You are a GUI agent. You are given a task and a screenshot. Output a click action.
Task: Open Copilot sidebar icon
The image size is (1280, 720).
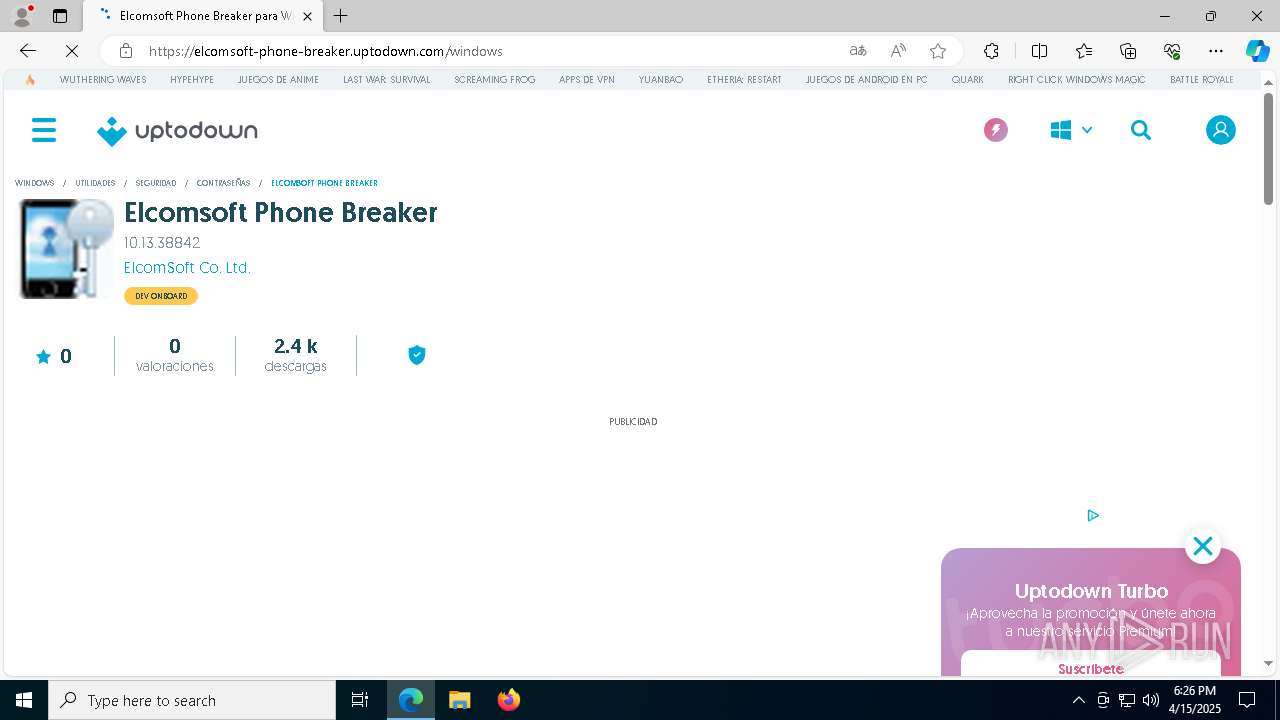(1257, 51)
